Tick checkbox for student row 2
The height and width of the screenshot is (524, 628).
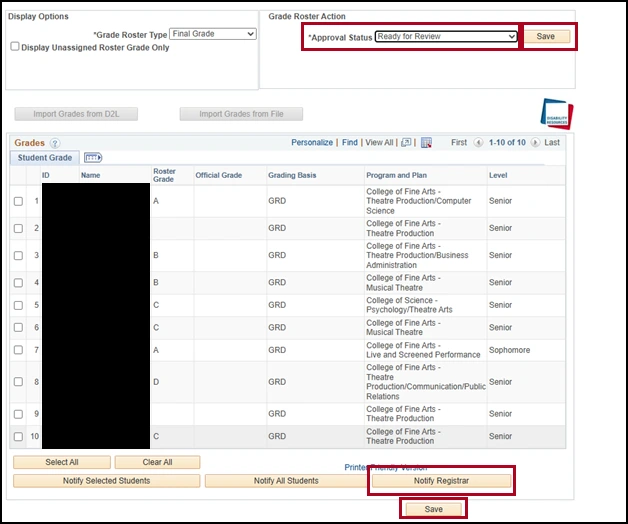click(18, 228)
